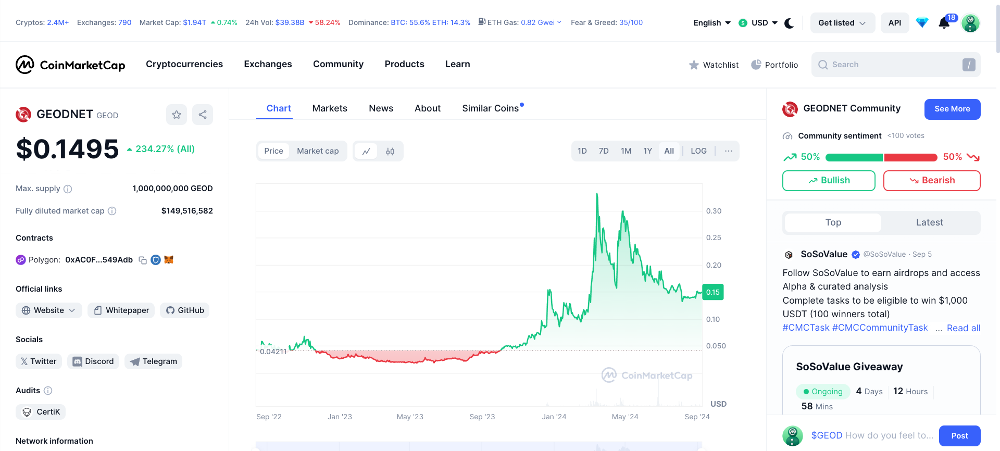Image resolution: width=1000 pixels, height=451 pixels.
Task: Expand Website links dropdown
Action: point(49,311)
